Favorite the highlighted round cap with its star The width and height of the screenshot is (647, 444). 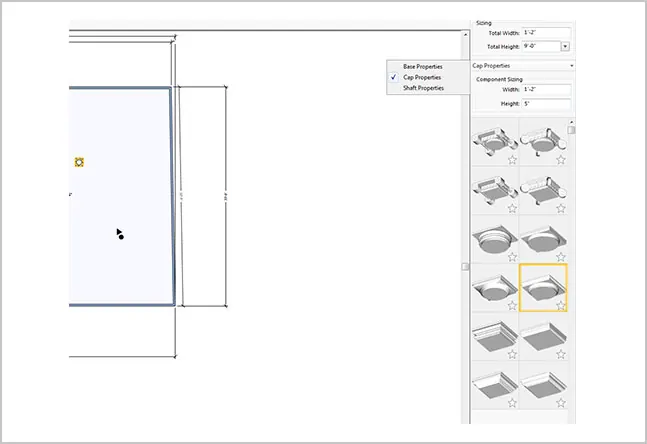point(560,305)
